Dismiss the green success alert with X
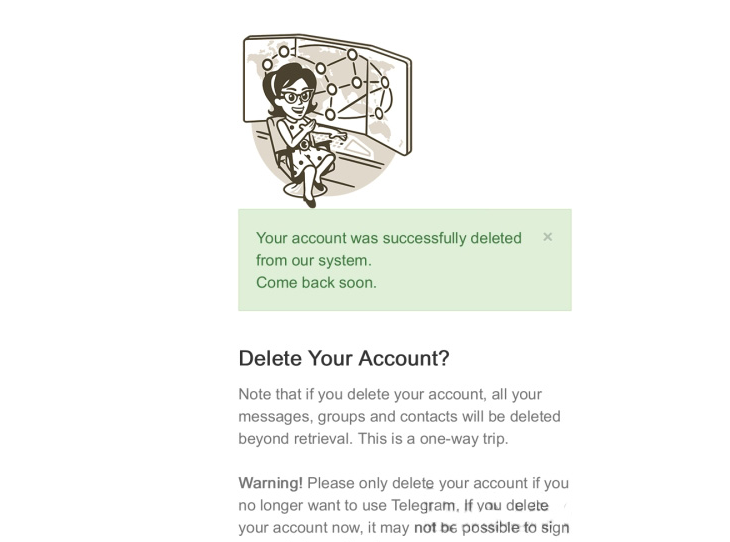This screenshot has height=542, width=730. tap(548, 237)
